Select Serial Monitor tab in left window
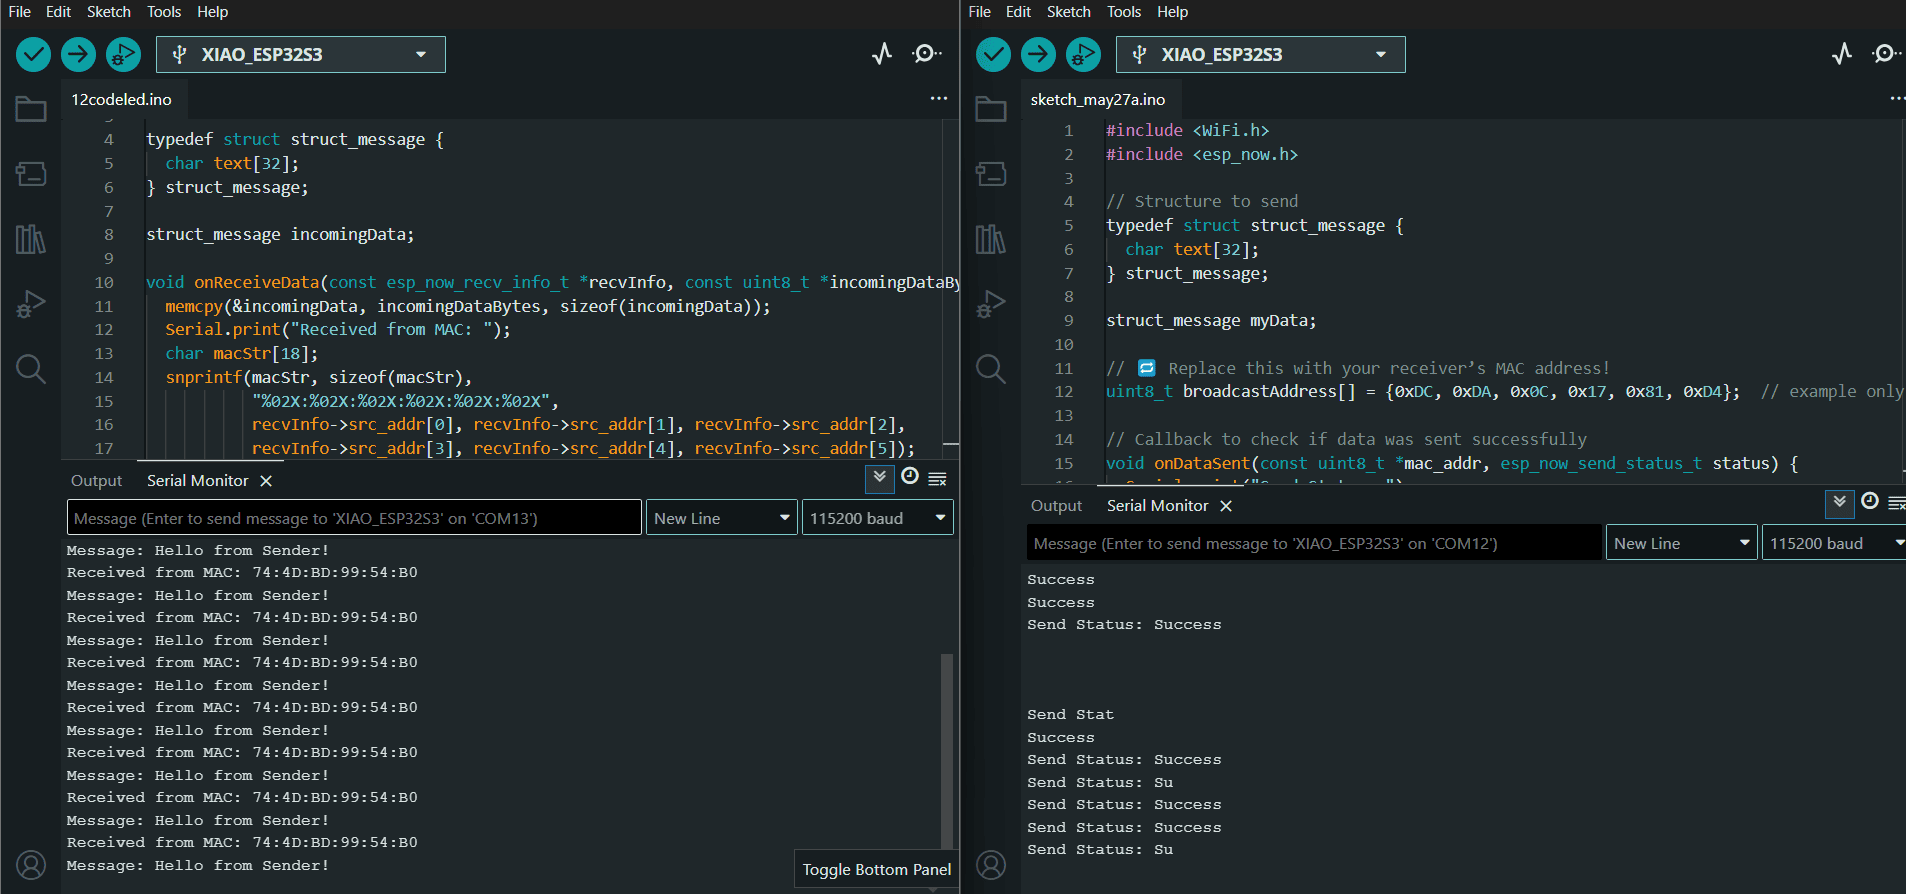This screenshot has width=1906, height=894. [x=198, y=481]
